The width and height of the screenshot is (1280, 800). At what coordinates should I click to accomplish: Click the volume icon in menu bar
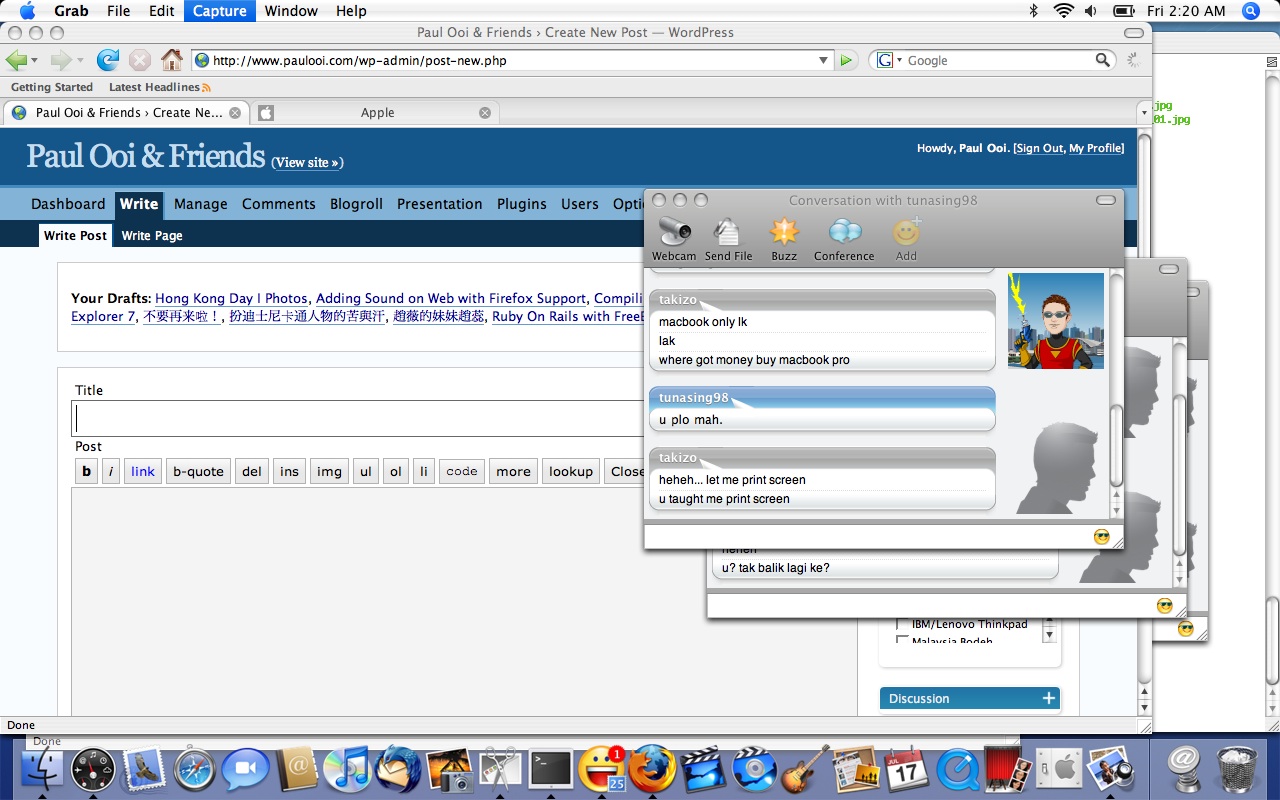tap(1091, 11)
